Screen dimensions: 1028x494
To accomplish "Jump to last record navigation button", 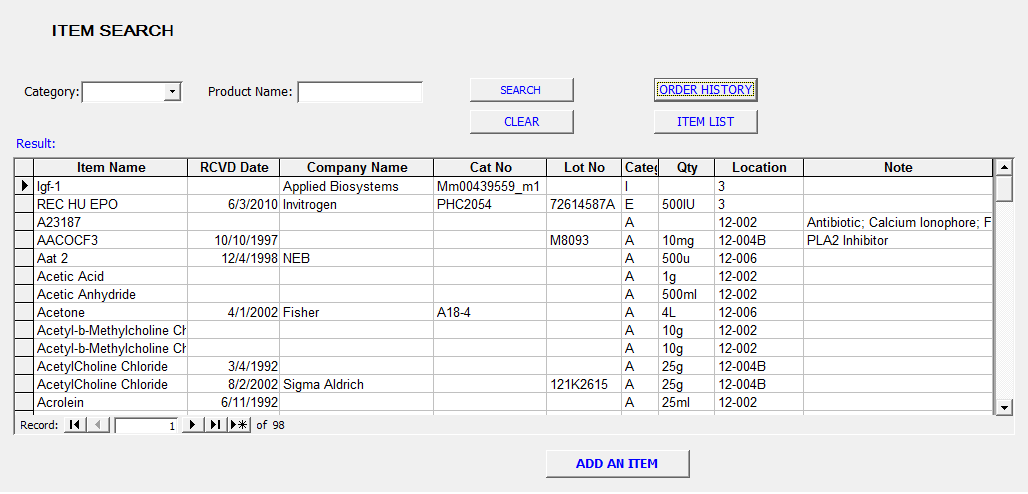I will pos(215,425).
